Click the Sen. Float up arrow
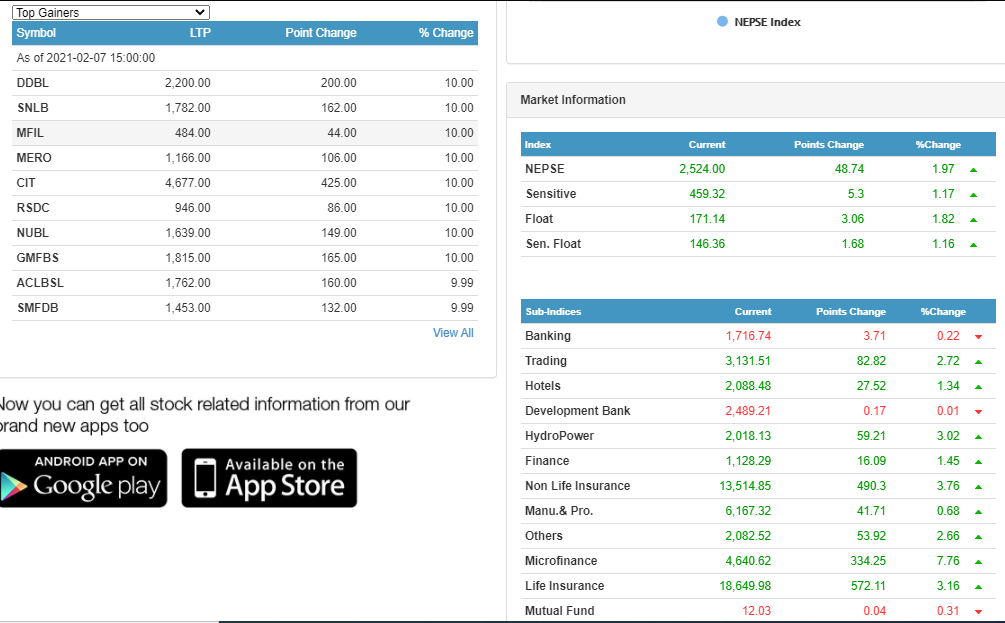Screen dimensions: 1005x623 974,245
